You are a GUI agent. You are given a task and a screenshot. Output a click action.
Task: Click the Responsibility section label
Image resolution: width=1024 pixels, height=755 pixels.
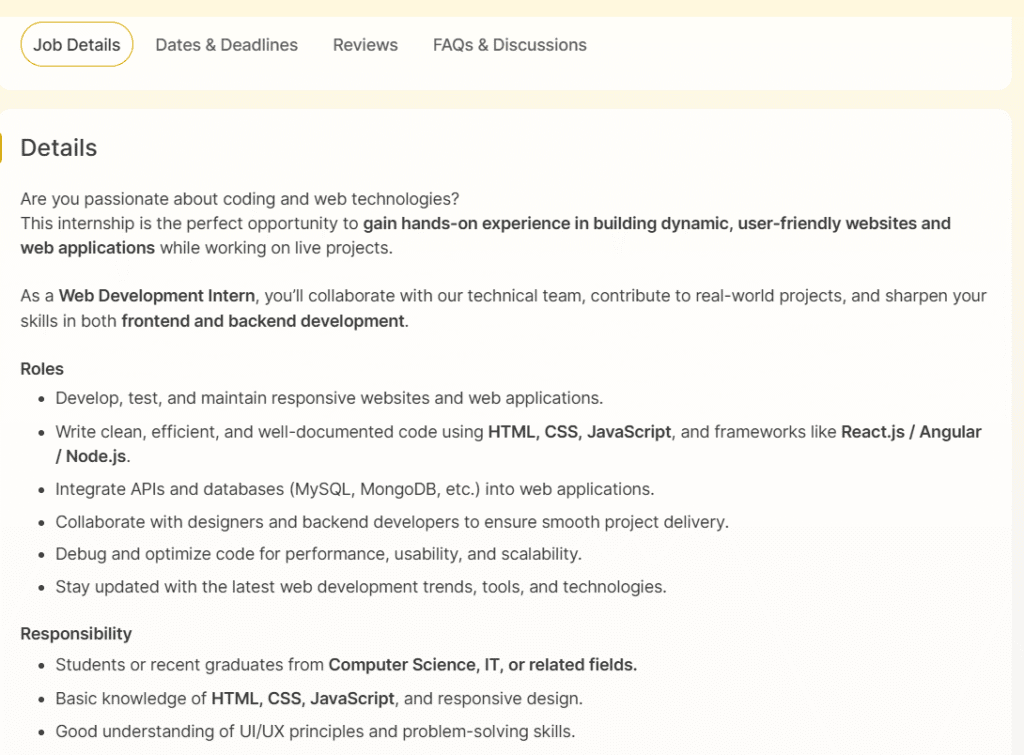pyautogui.click(x=76, y=633)
